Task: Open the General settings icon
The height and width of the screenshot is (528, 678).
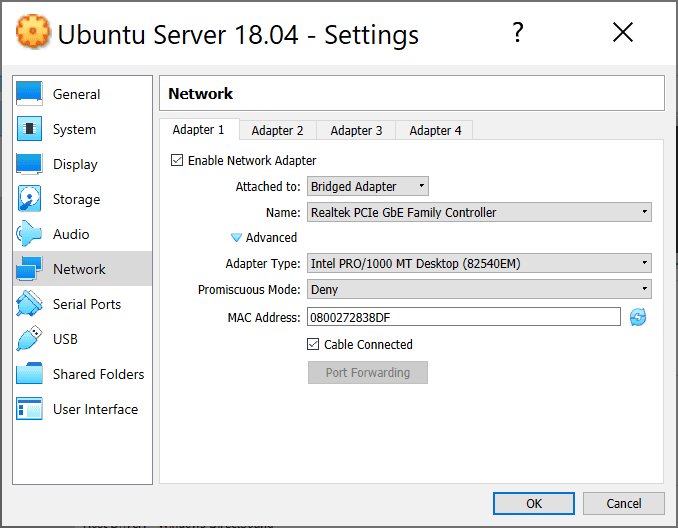Action: pyautogui.click(x=30, y=94)
